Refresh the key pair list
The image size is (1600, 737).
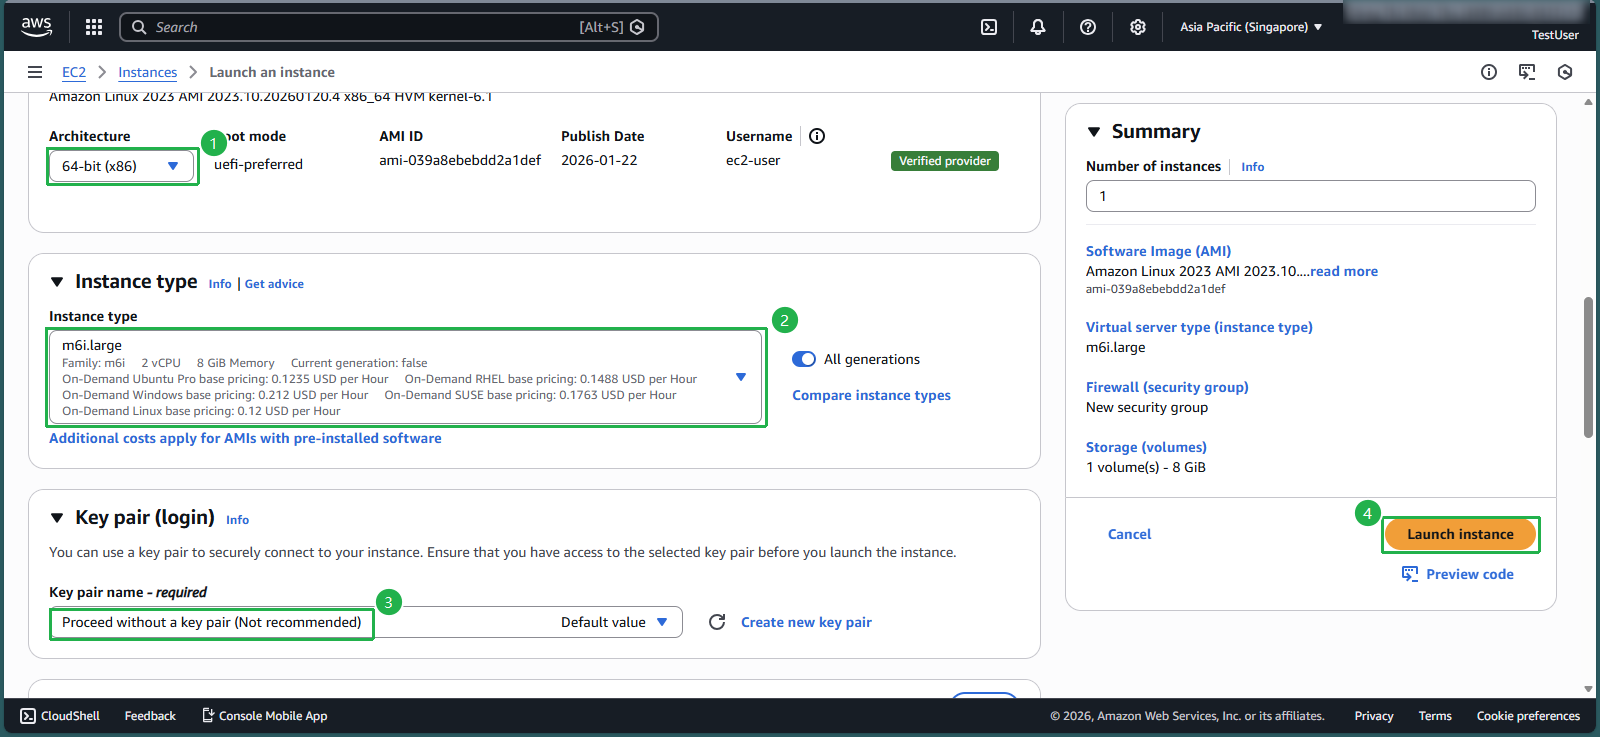[717, 622]
